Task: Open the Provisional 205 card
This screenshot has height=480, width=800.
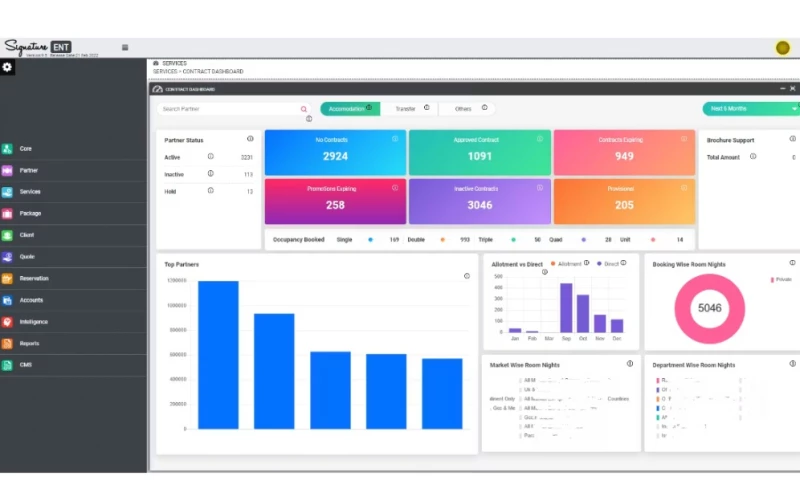Action: coord(624,201)
